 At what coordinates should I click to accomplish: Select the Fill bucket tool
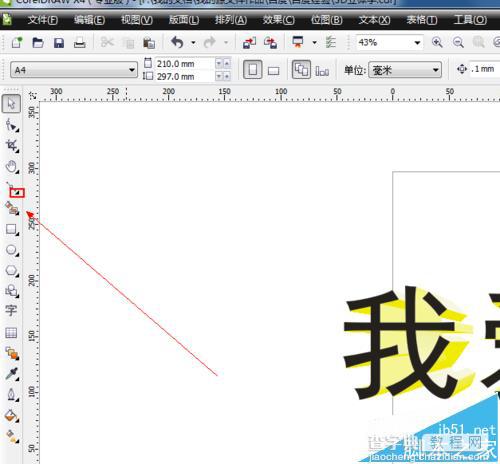click(12, 416)
